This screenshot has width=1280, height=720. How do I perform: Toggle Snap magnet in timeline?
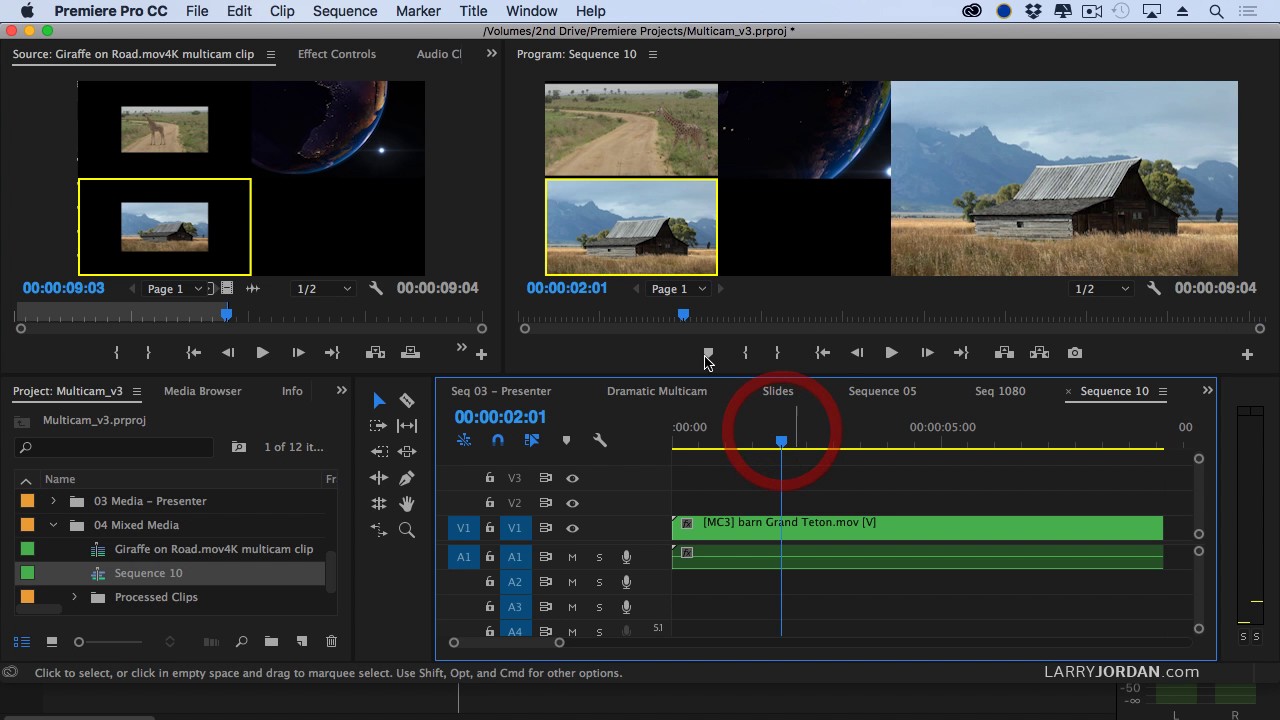point(498,440)
